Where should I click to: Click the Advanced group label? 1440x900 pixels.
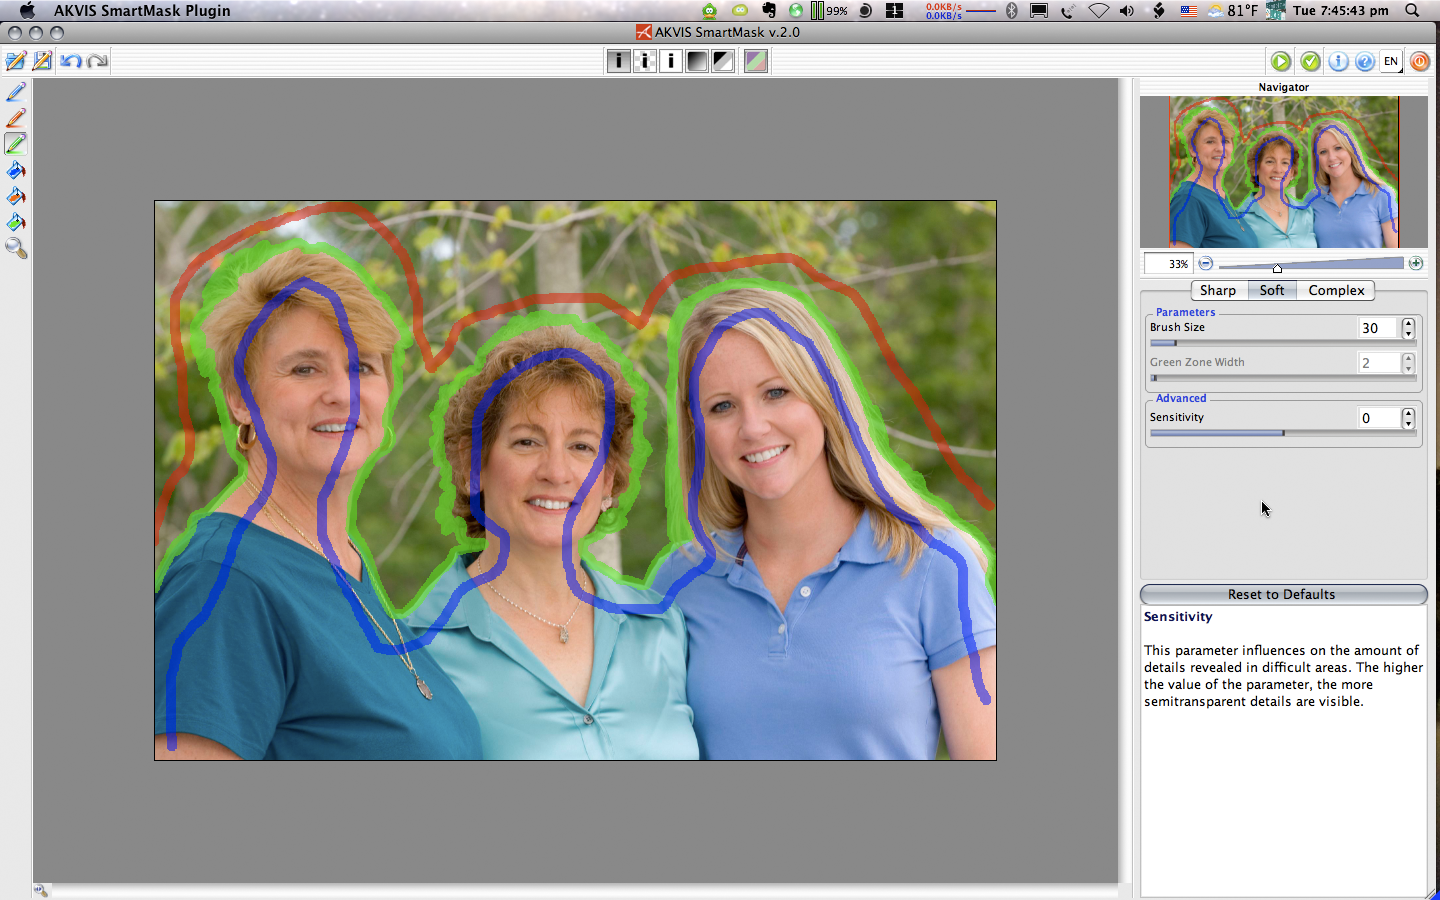[x=1181, y=398]
